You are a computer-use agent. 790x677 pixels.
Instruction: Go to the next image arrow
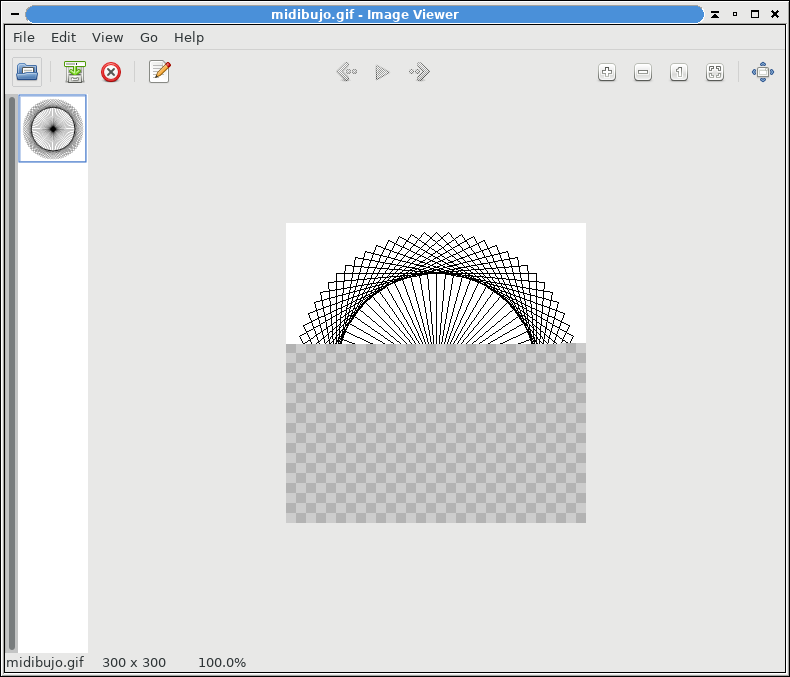coord(419,72)
